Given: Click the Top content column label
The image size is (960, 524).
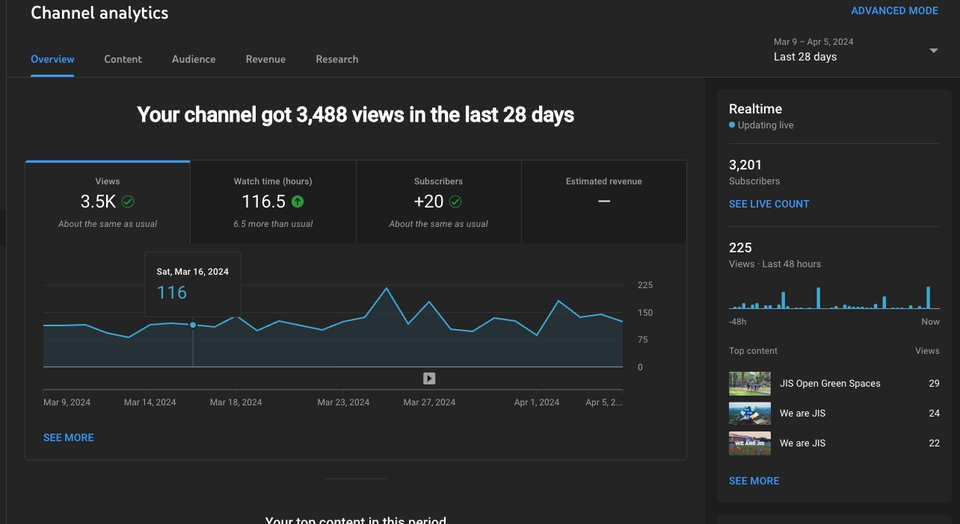Looking at the screenshot, I should pos(752,351).
